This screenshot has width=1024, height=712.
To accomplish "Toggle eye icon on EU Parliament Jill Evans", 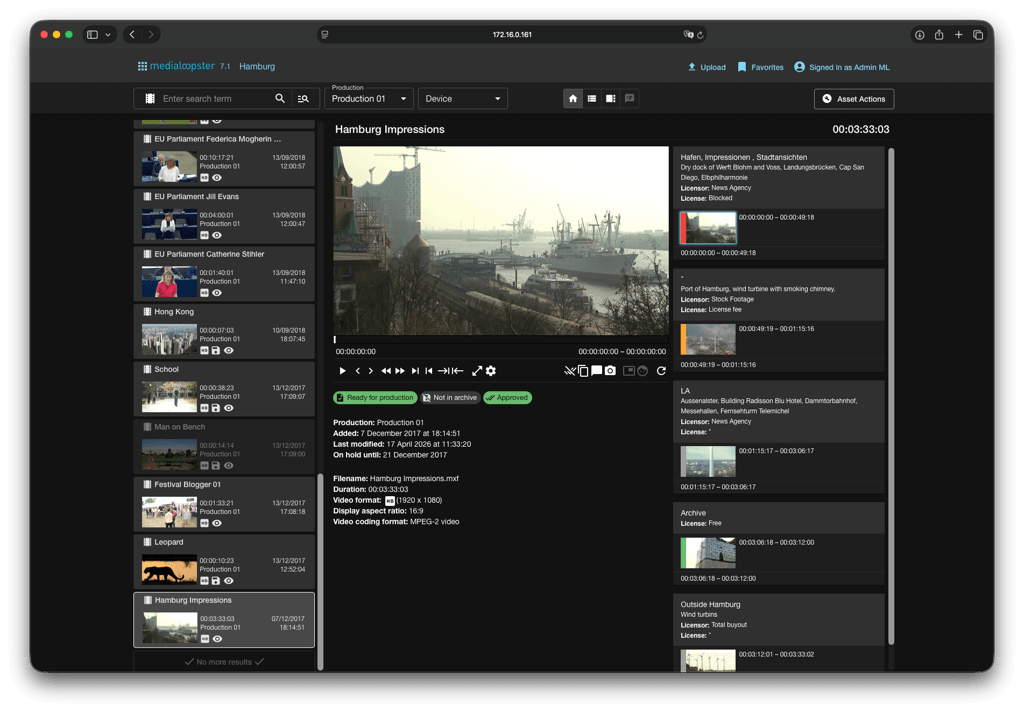I will (217, 235).
